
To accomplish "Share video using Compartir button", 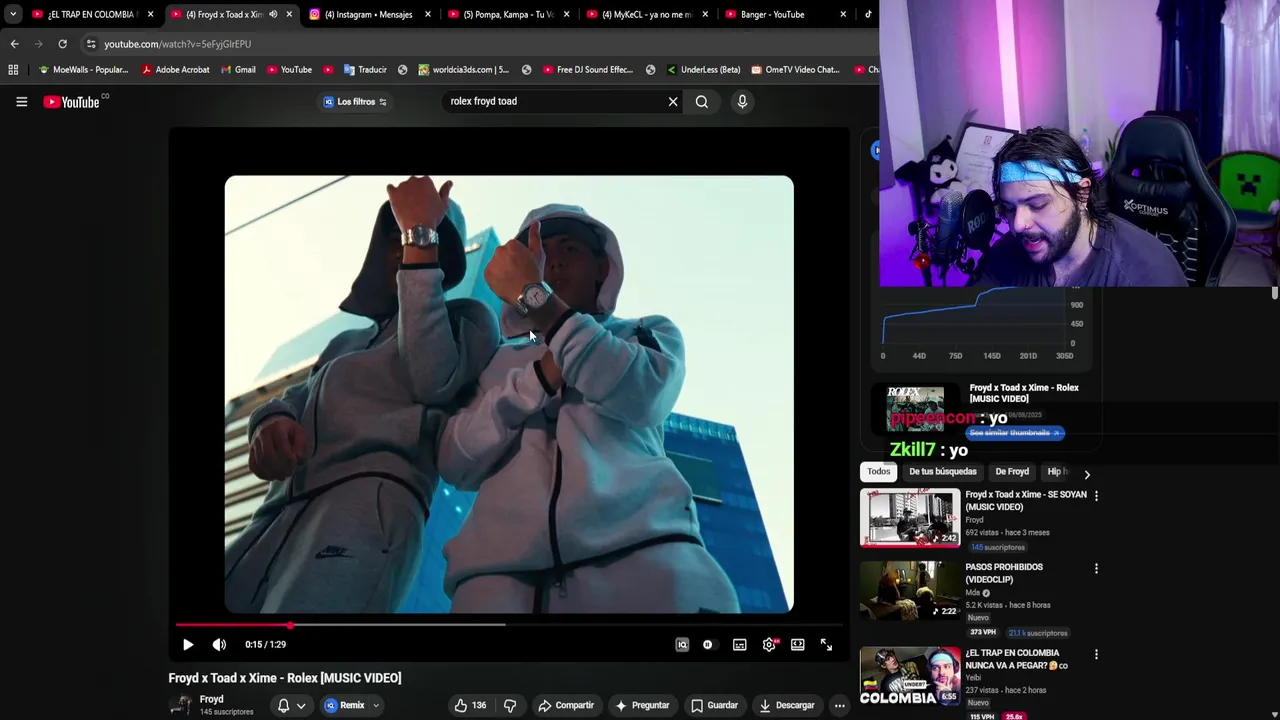I will (x=566, y=705).
